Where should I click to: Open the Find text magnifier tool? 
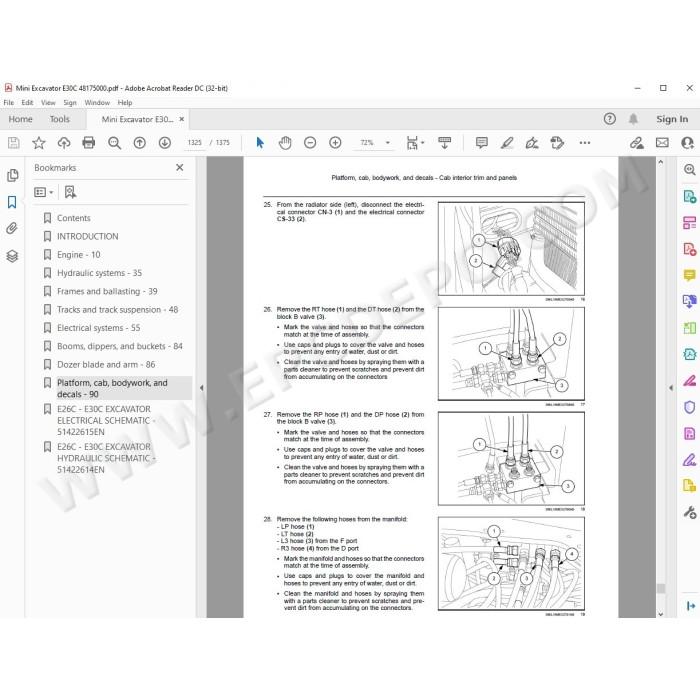pyautogui.click(x=114, y=143)
